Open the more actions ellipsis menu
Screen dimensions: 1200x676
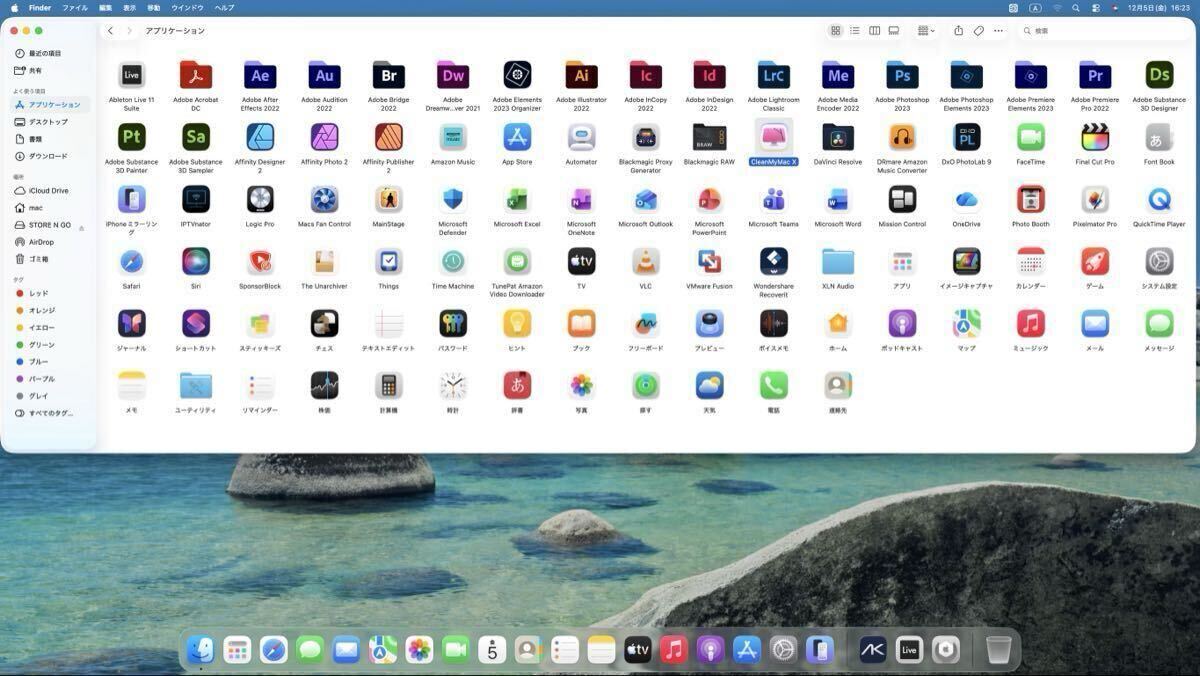pos(998,31)
